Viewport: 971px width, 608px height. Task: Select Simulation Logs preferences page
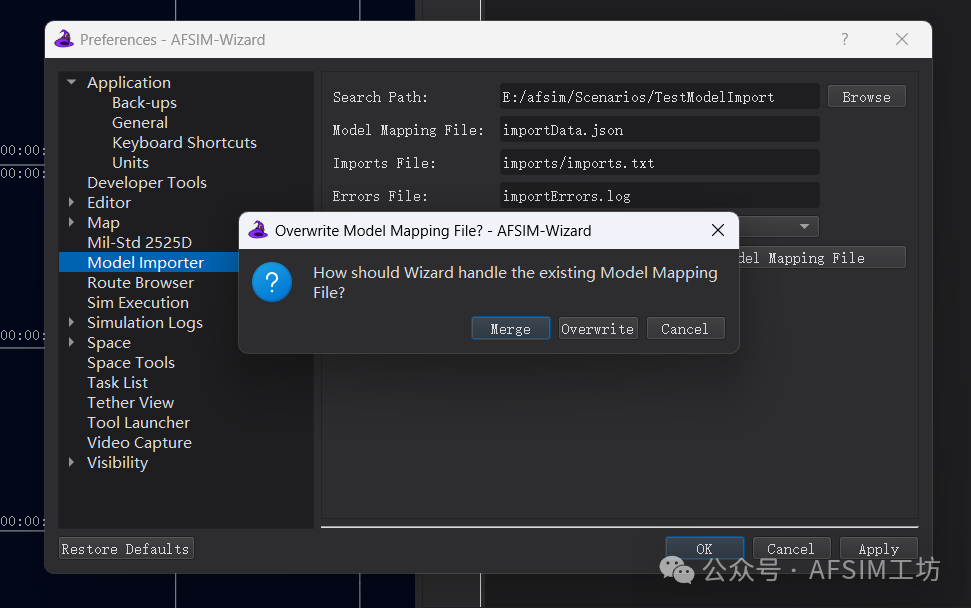pos(145,322)
